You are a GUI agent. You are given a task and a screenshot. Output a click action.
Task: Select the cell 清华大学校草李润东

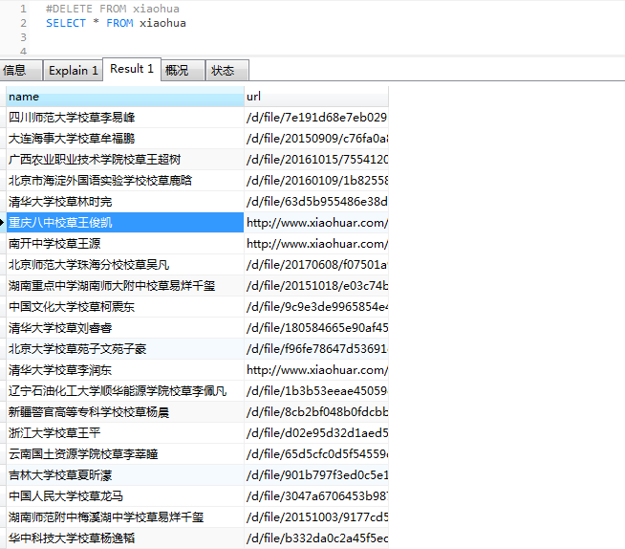[125, 370]
